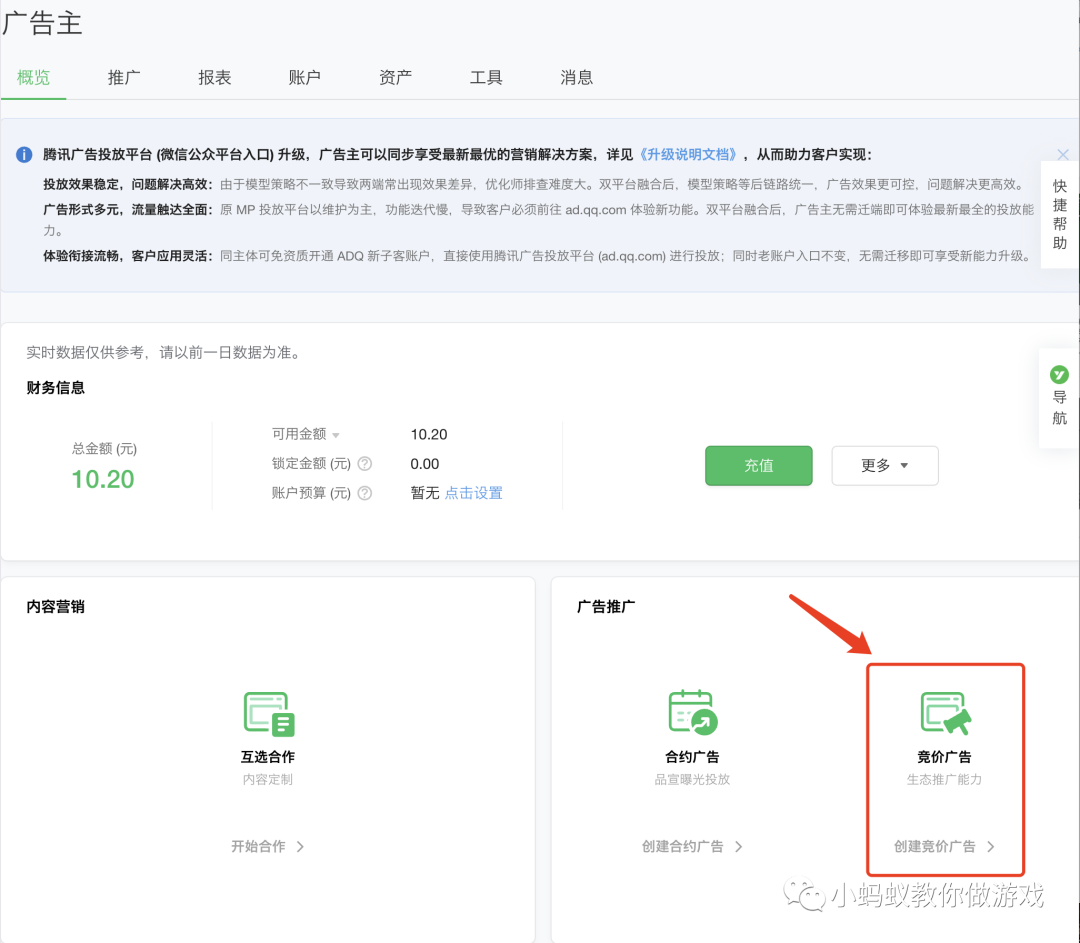Select the 合约广告 calendar icon
Image resolution: width=1080 pixels, height=943 pixels.
[693, 712]
